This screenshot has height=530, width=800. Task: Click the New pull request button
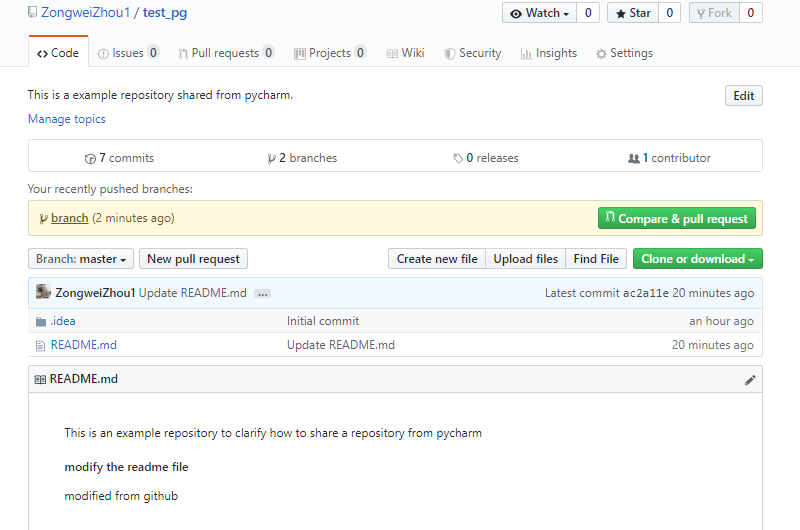click(x=193, y=259)
